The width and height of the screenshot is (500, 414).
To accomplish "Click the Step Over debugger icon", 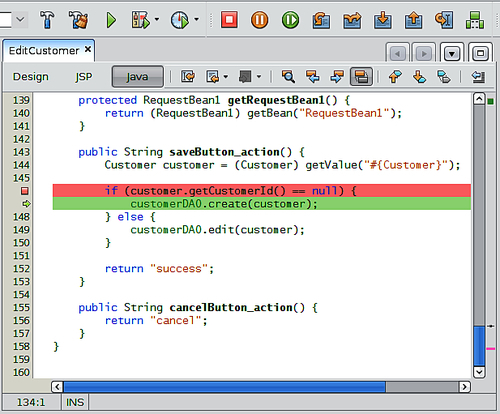I will [x=321, y=20].
